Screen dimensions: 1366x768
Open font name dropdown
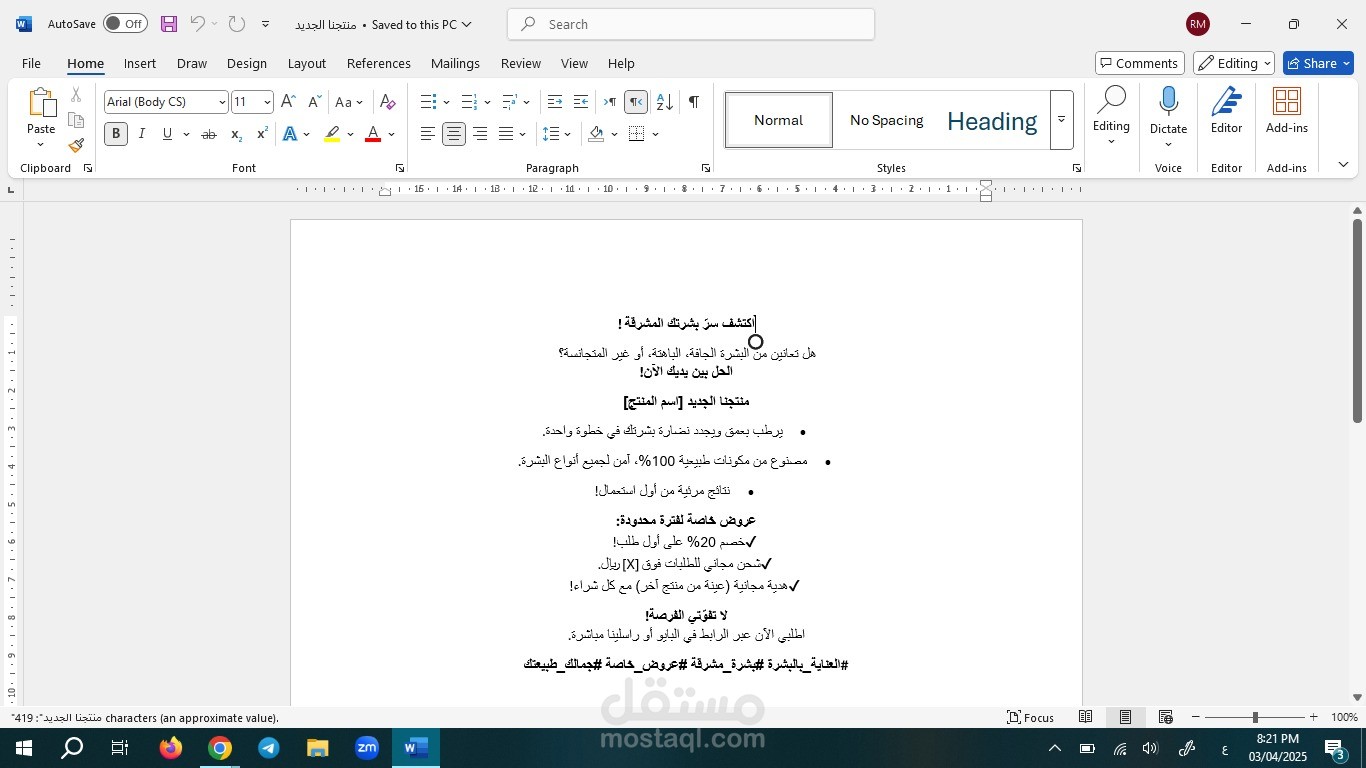[x=222, y=102]
